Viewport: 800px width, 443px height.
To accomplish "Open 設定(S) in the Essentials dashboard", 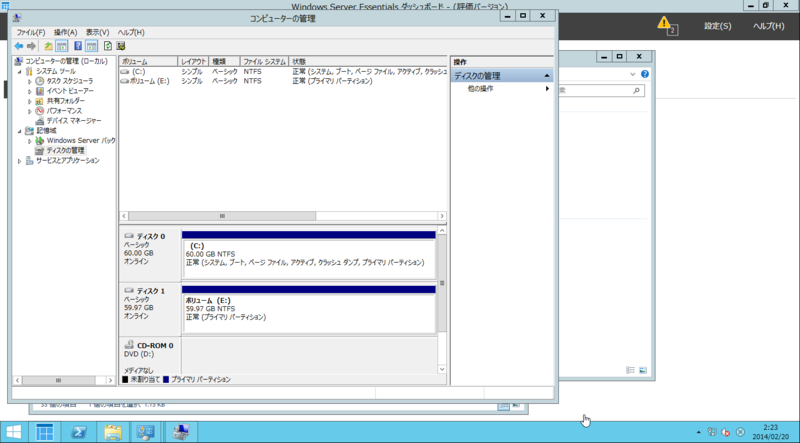I will (717, 26).
